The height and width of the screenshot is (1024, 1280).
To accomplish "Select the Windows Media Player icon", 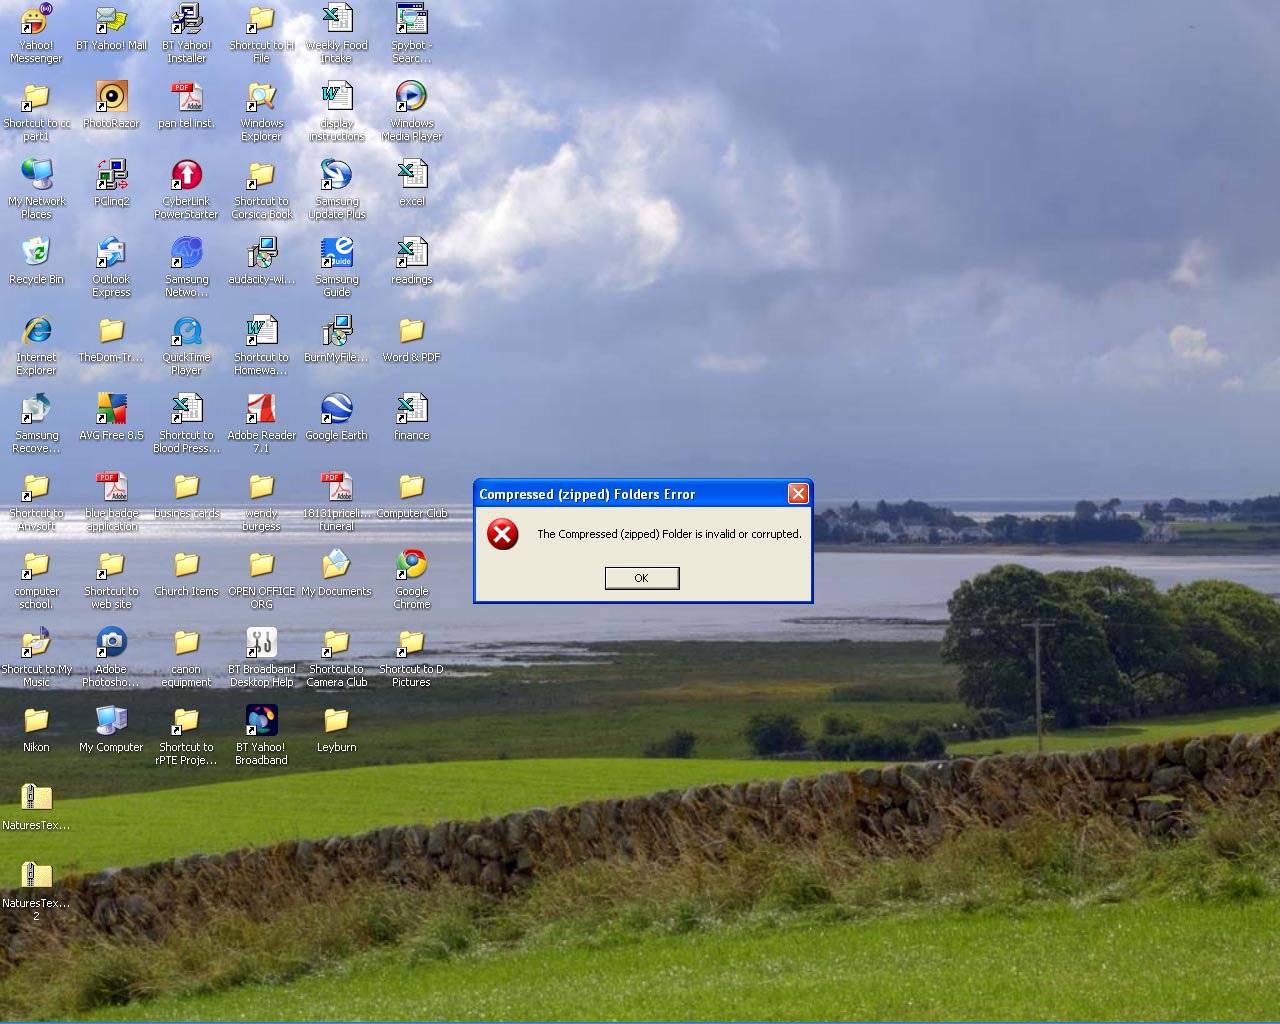I will point(411,98).
